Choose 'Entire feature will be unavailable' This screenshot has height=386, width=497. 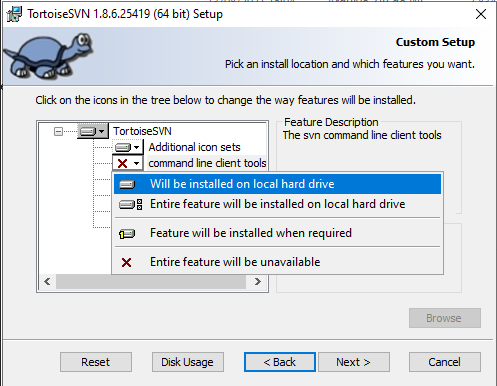point(277,262)
